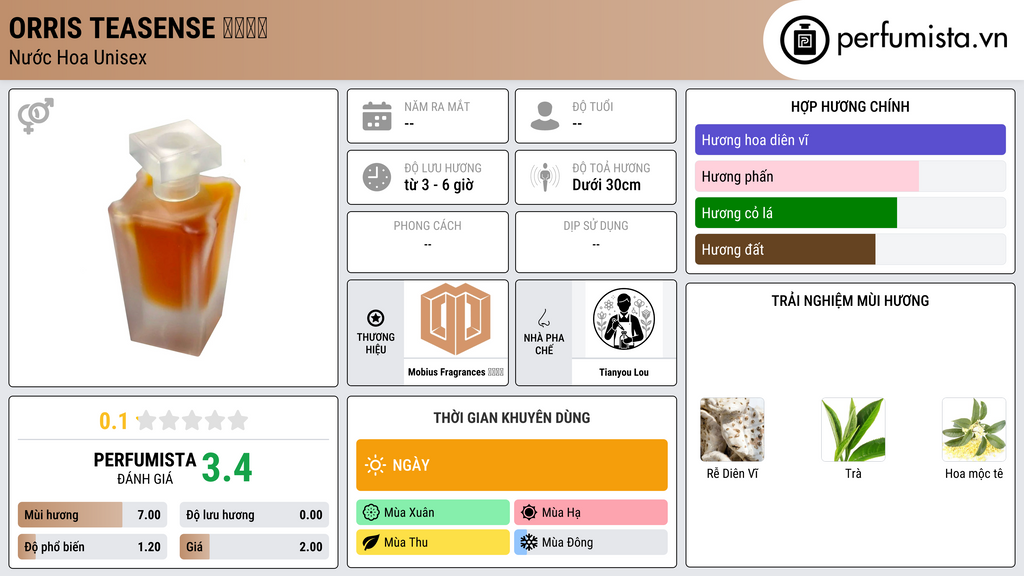Click the Hoa mộc tê note image

click(974, 430)
